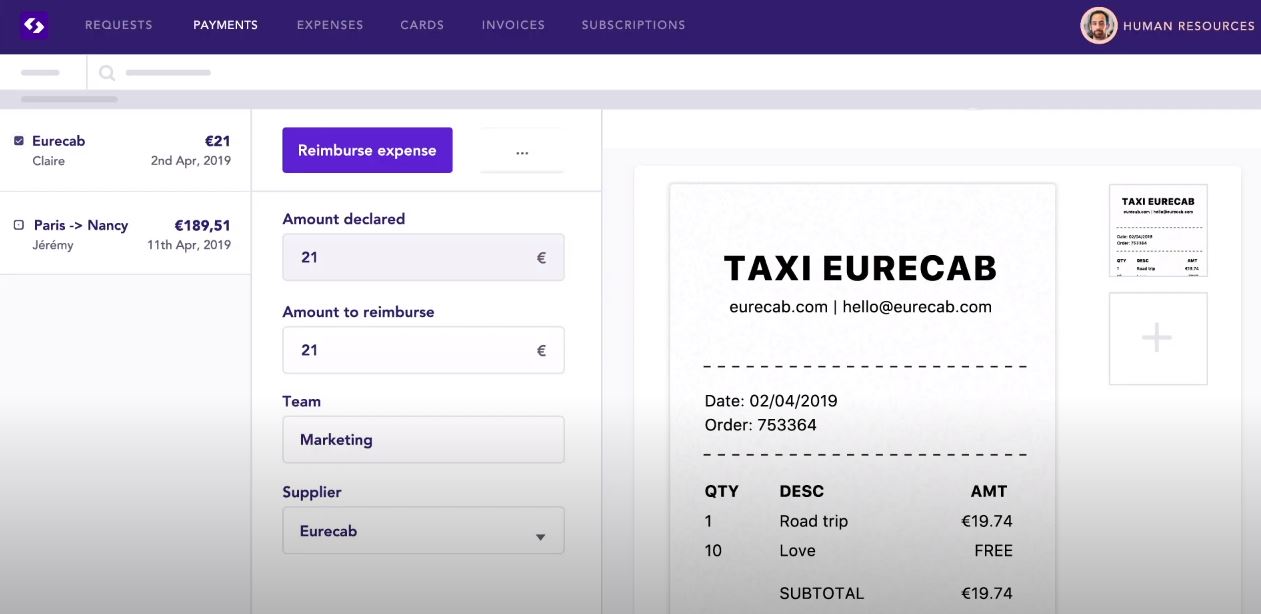
Task: Open the Human Resources account menu
Action: (1188, 26)
